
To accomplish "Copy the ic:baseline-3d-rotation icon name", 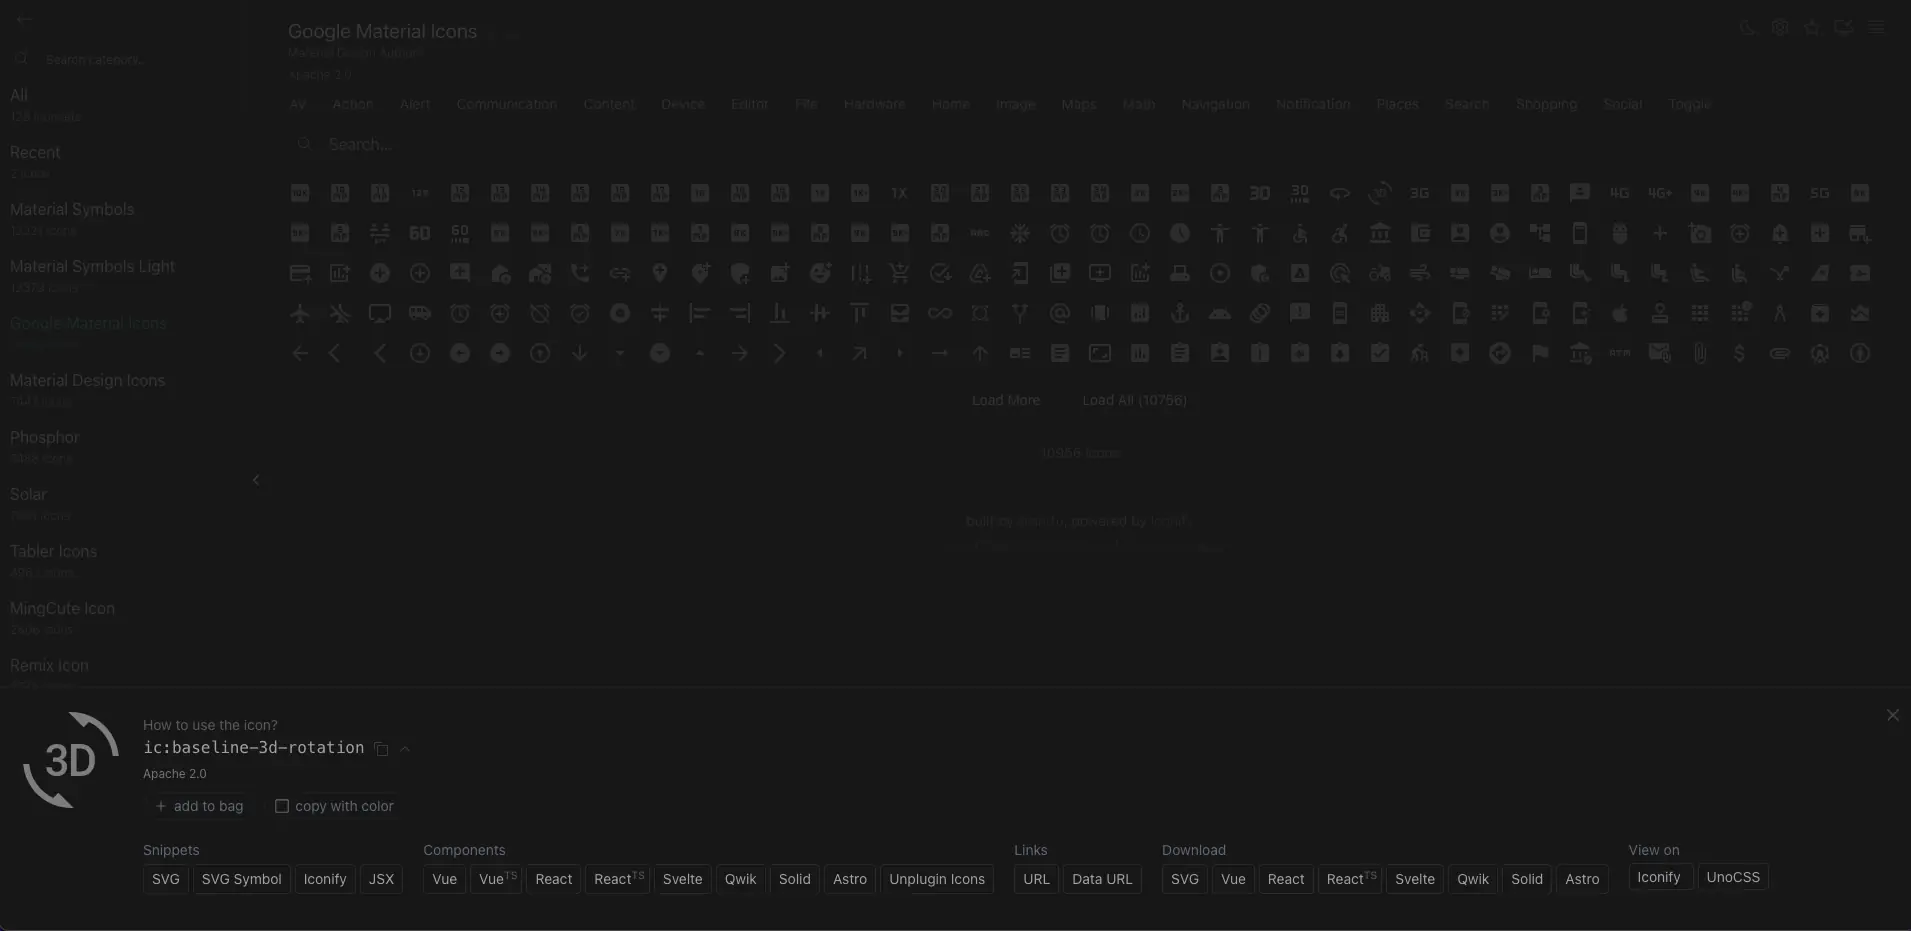I will pyautogui.click(x=381, y=749).
